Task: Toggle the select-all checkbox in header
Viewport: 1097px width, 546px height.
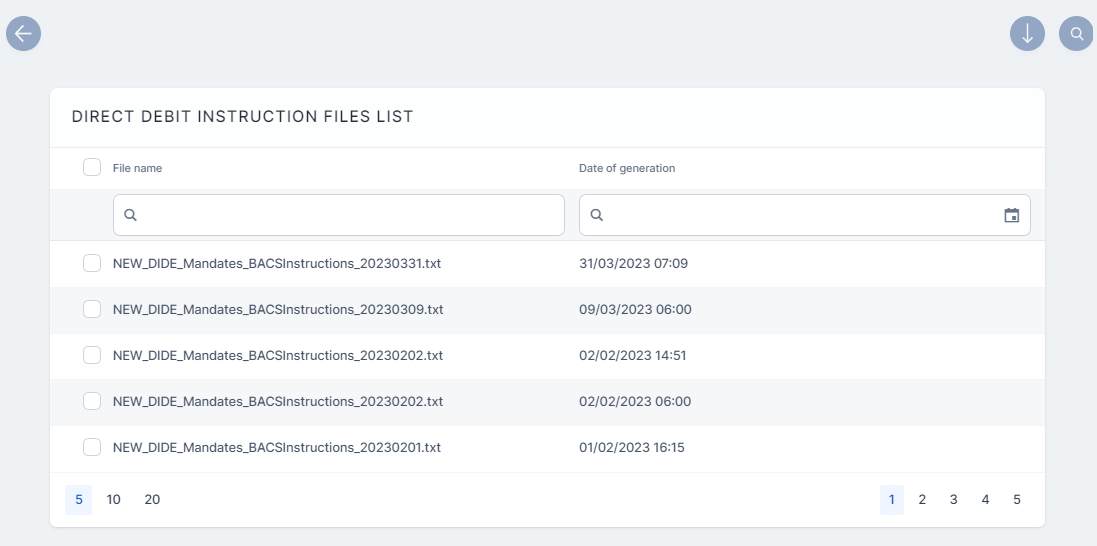Action: click(x=92, y=167)
